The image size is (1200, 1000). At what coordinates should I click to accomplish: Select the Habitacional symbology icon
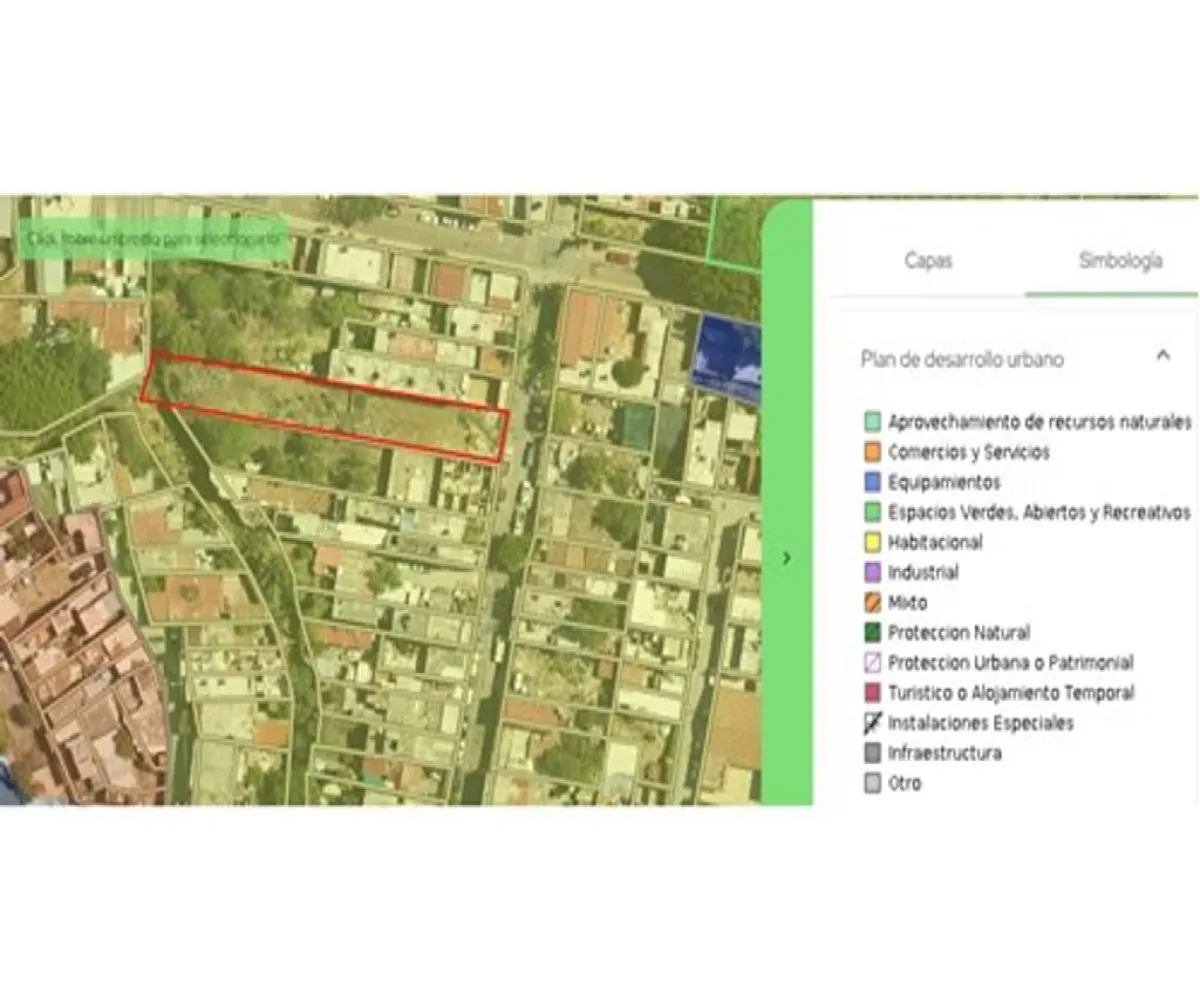tap(872, 542)
